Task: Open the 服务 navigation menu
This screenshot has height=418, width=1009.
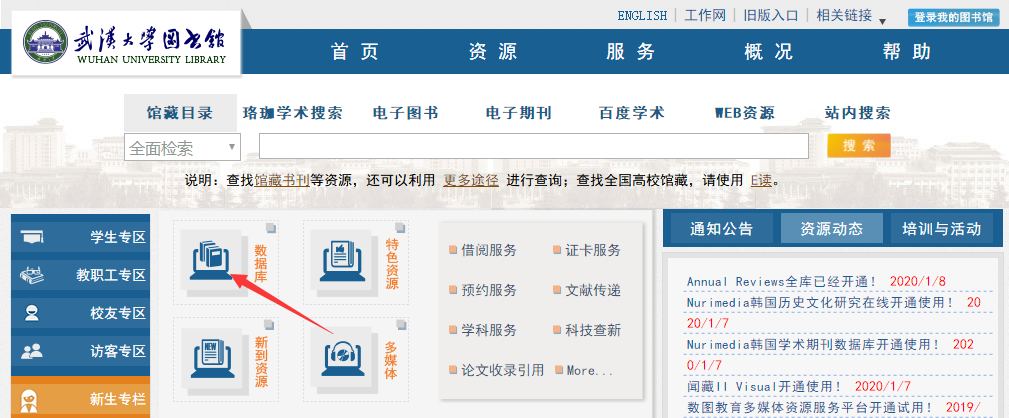Action: pos(631,52)
